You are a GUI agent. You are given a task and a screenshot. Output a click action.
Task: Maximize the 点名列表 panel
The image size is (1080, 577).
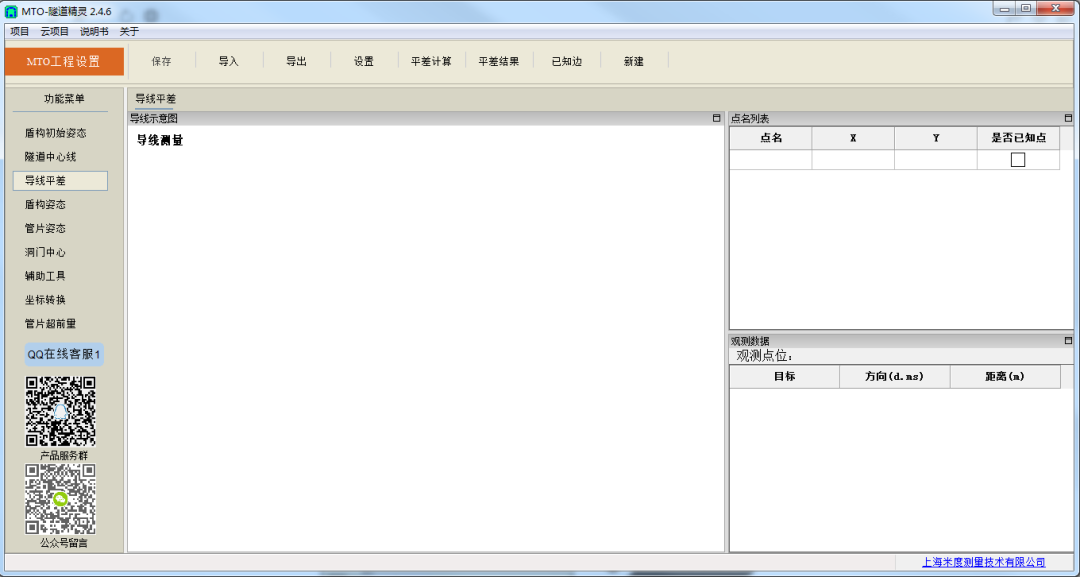1067,118
